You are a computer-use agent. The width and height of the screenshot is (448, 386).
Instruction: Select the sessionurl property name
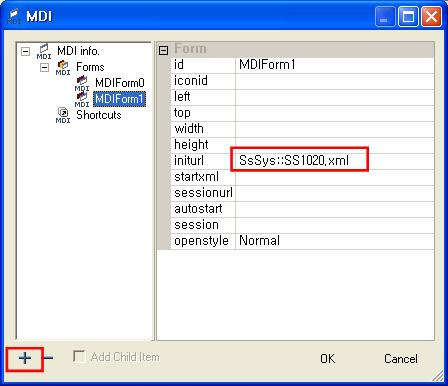203,193
